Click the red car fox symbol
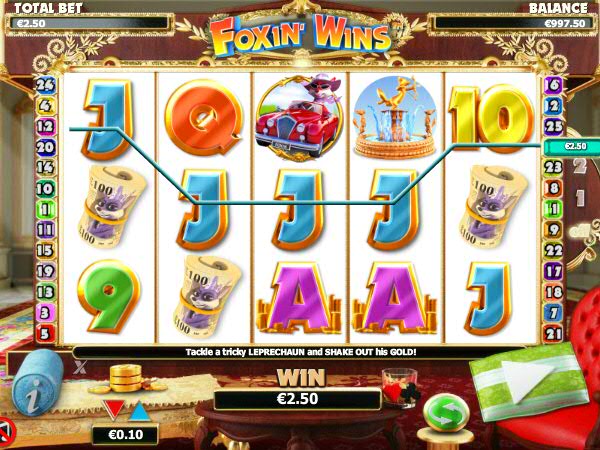600x450 pixels. click(300, 117)
